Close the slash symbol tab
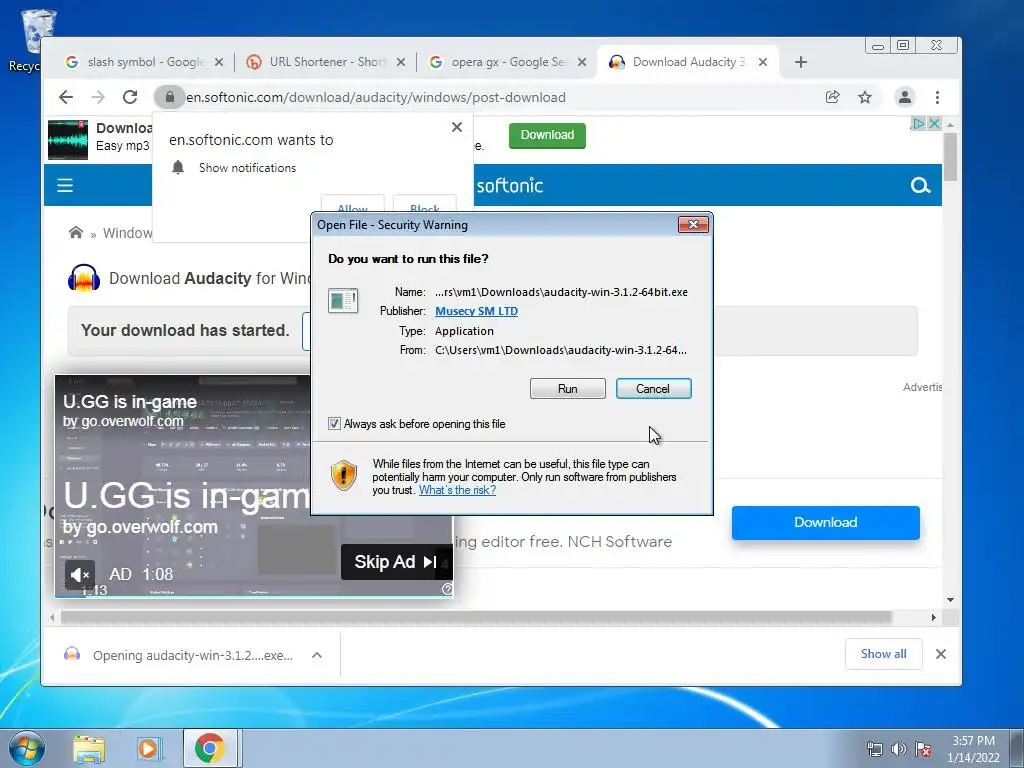This screenshot has width=1024, height=768. tap(219, 62)
